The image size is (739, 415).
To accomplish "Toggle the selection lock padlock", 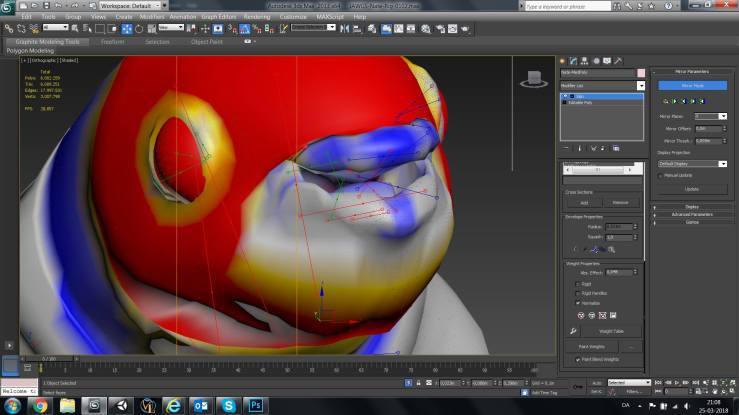I will coord(418,383).
